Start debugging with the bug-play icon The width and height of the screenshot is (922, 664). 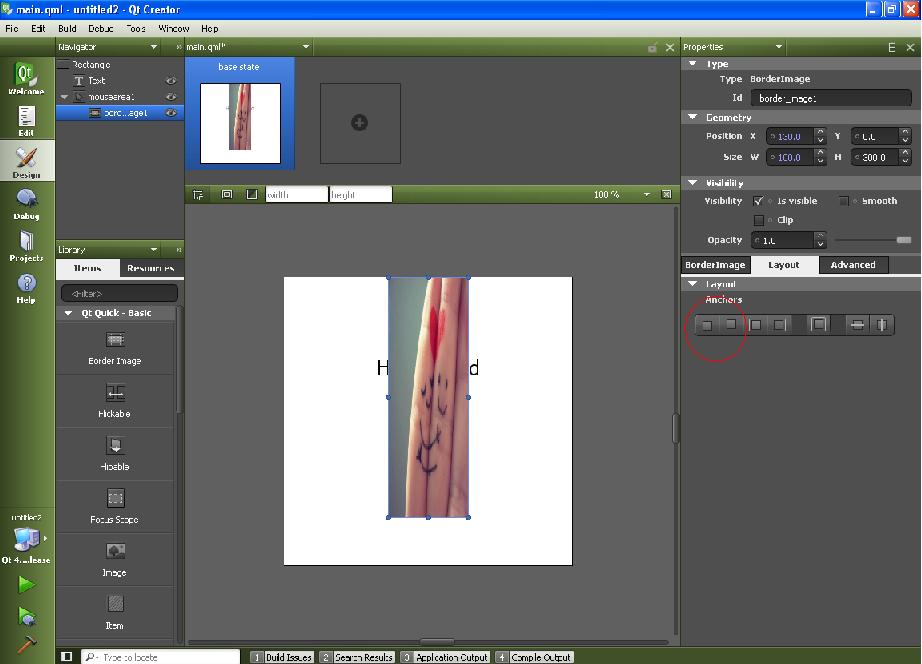26,616
